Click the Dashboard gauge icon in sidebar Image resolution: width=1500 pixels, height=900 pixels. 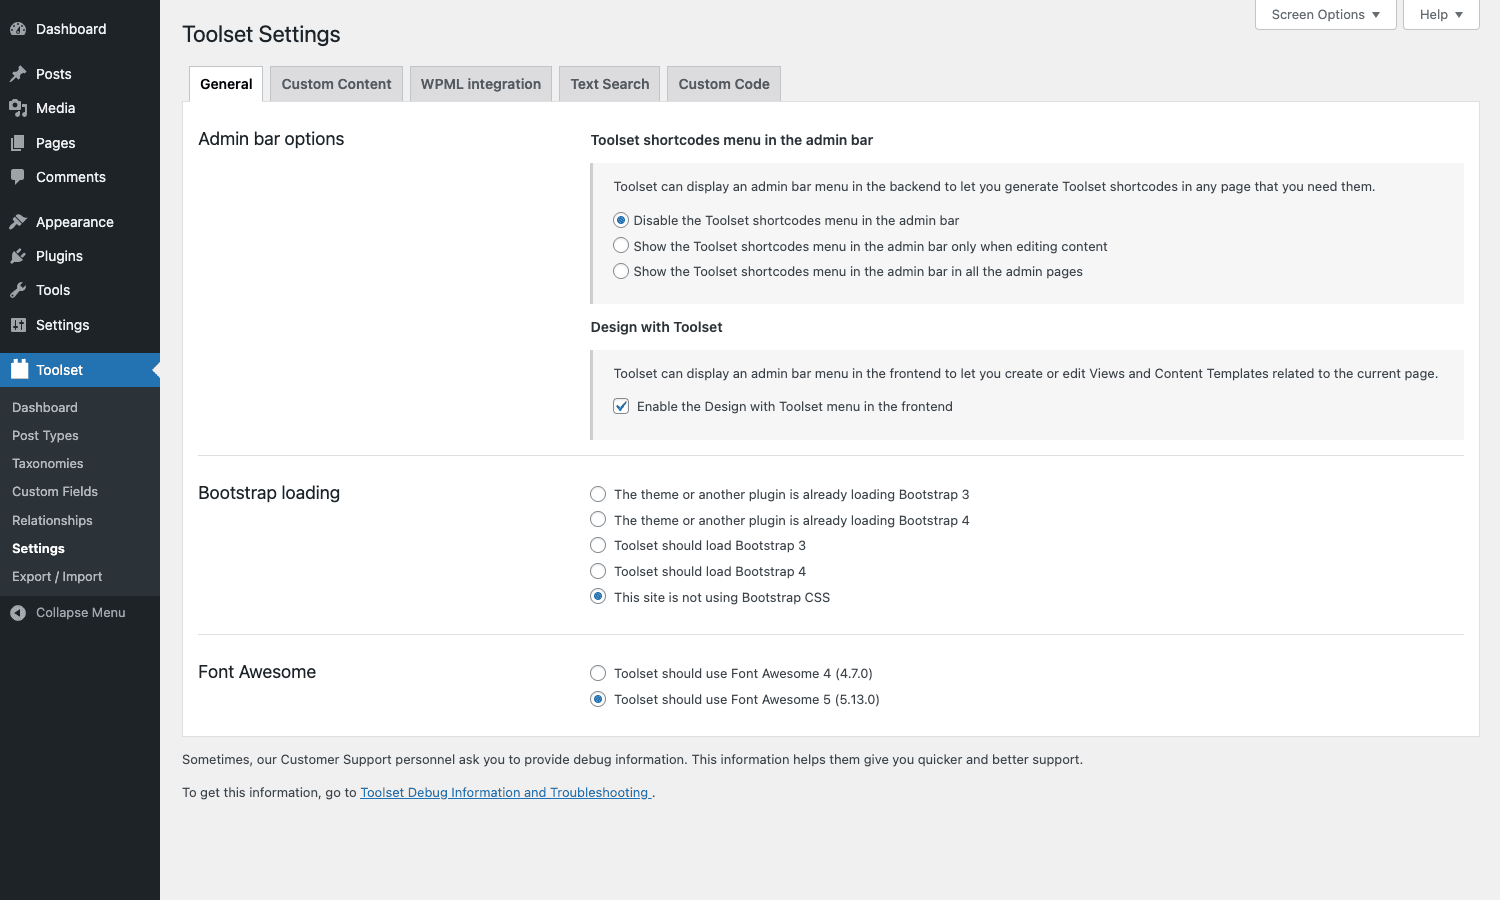[x=18, y=29]
